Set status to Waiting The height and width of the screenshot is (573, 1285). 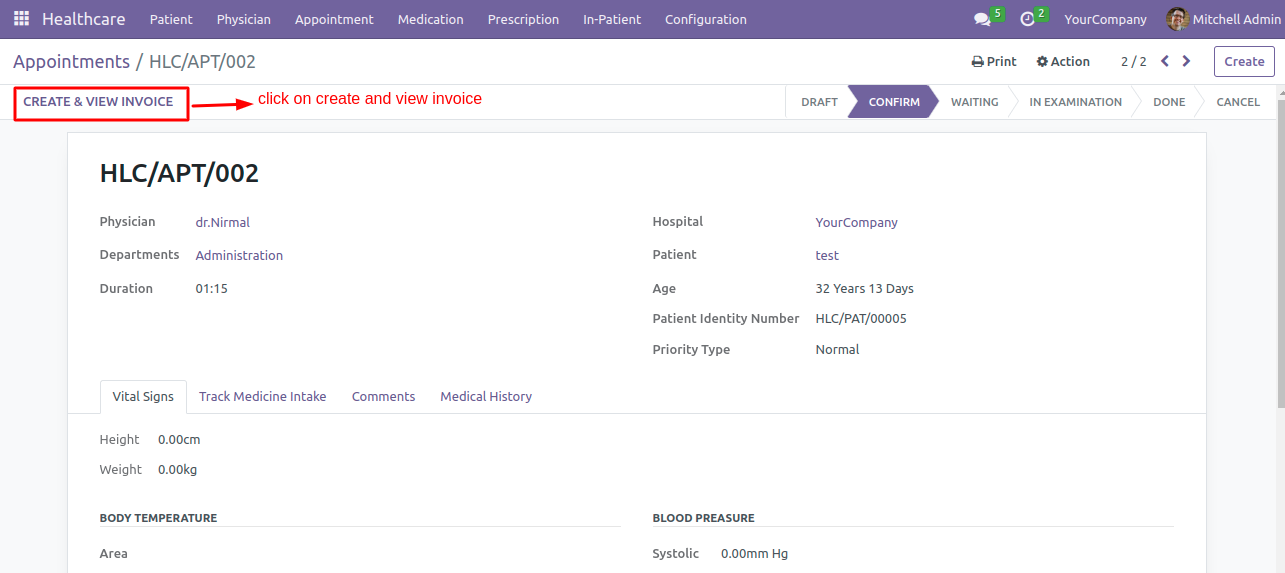pos(974,102)
